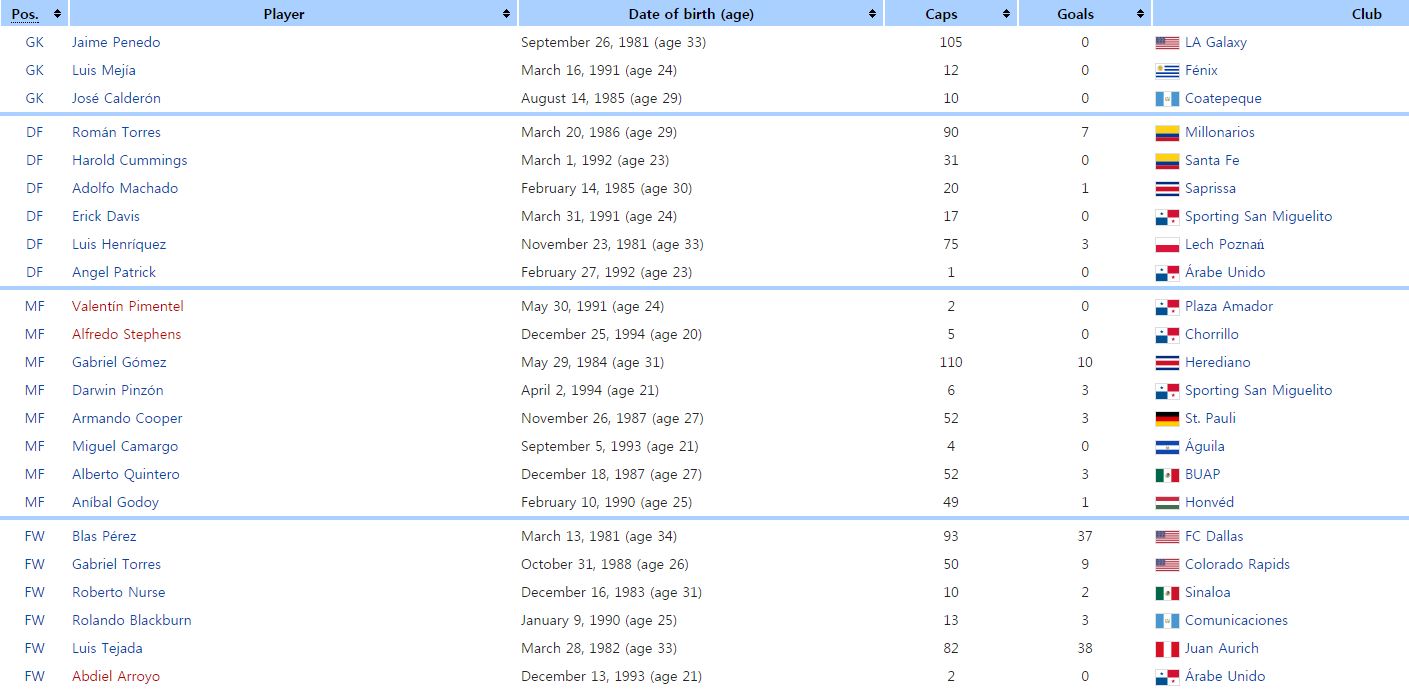
Task: Click the Peru flag icon beside Juan Aurich
Action: pyautogui.click(x=1167, y=649)
